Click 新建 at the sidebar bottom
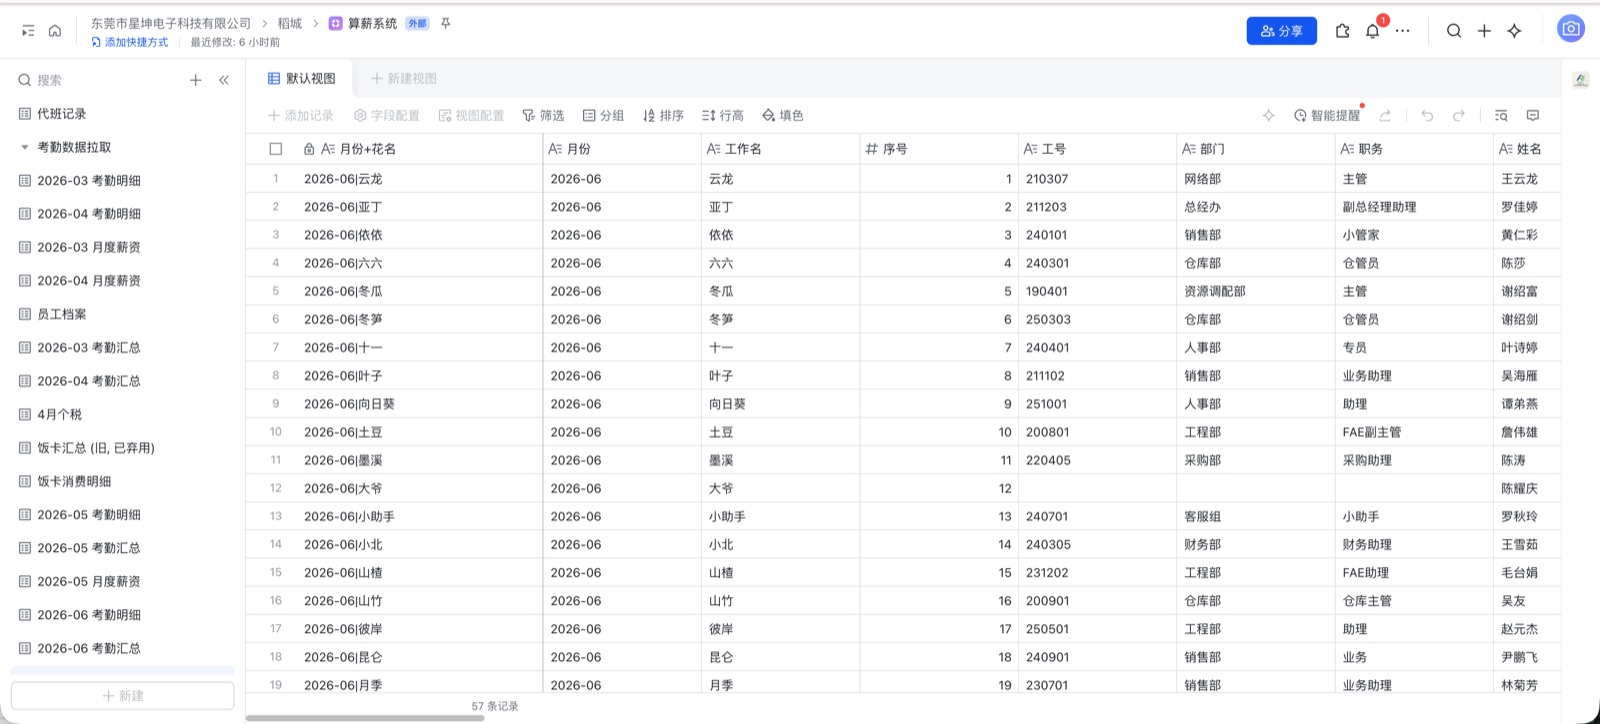 pos(123,696)
